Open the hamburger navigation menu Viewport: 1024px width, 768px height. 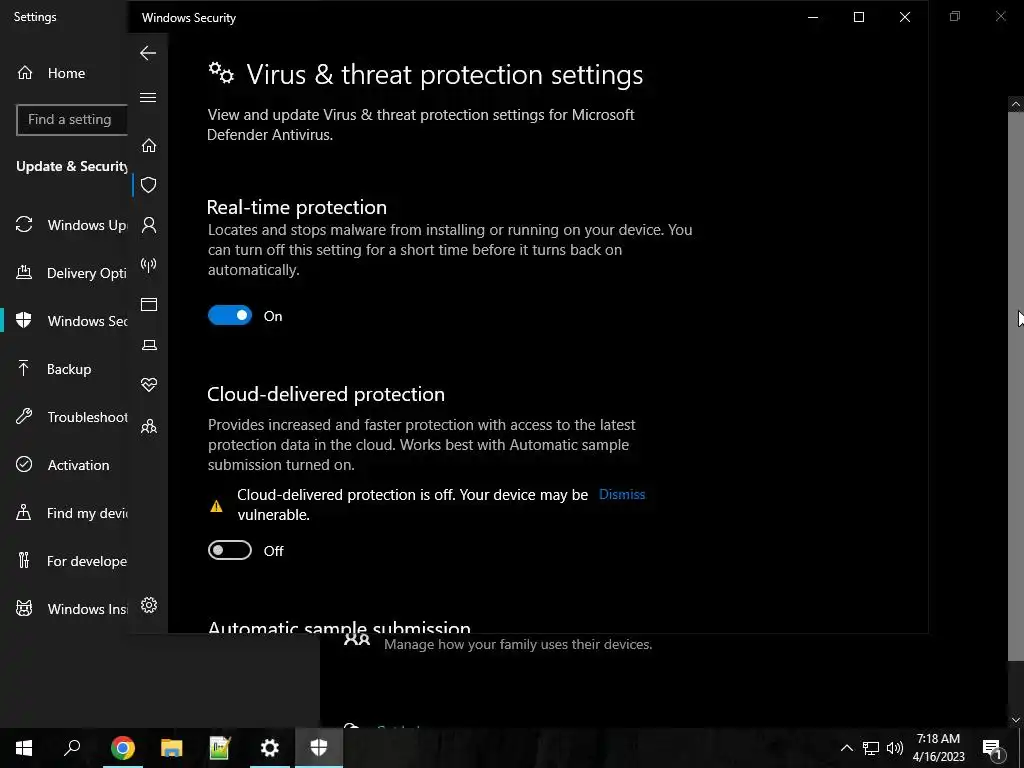pos(148,97)
